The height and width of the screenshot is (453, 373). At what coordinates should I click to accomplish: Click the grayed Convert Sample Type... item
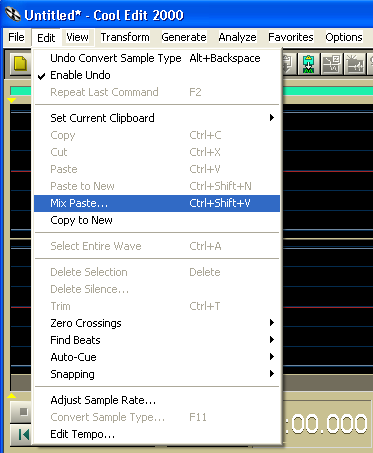tap(157, 417)
